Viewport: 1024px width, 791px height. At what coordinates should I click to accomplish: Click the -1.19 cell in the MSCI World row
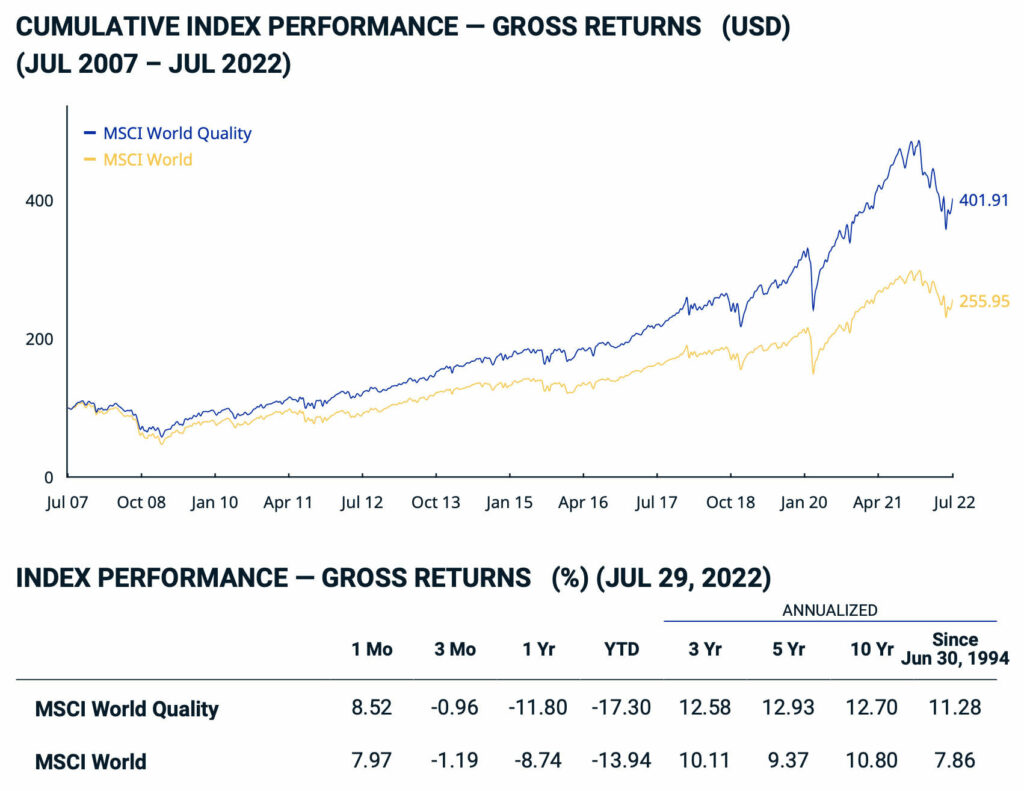[x=455, y=760]
